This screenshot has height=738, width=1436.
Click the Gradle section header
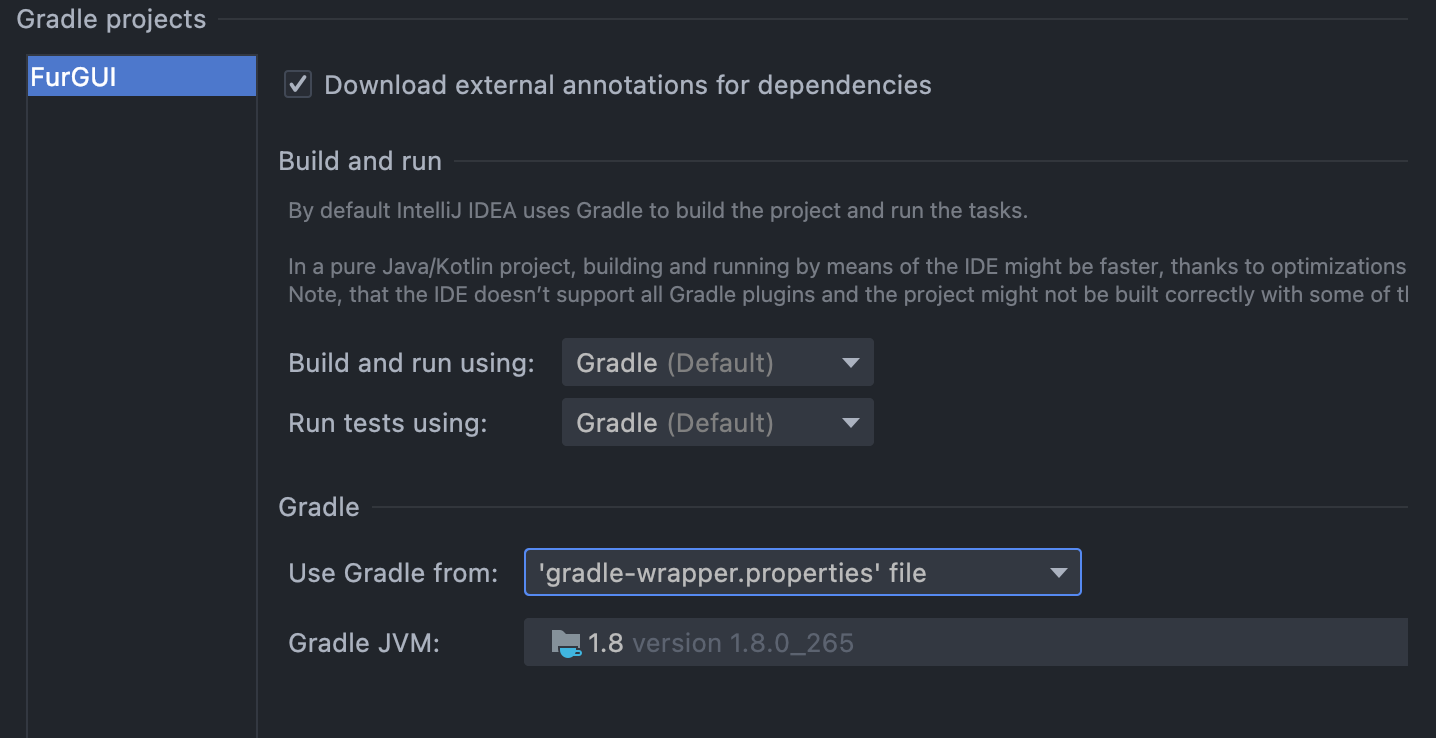tap(318, 507)
